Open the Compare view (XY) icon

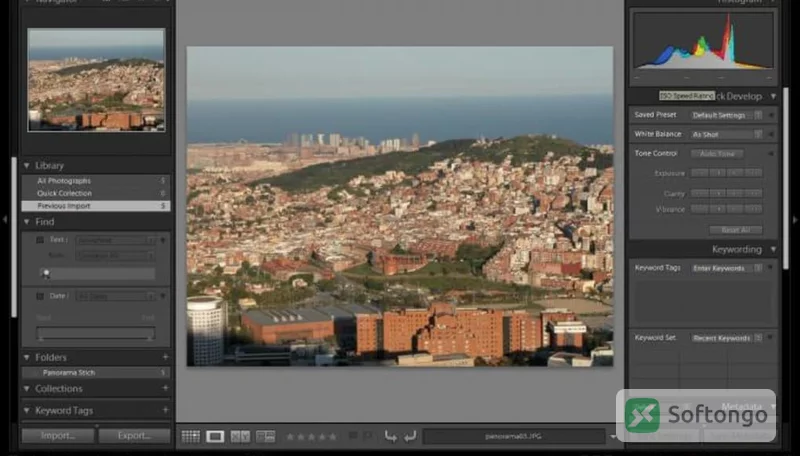[x=240, y=437]
